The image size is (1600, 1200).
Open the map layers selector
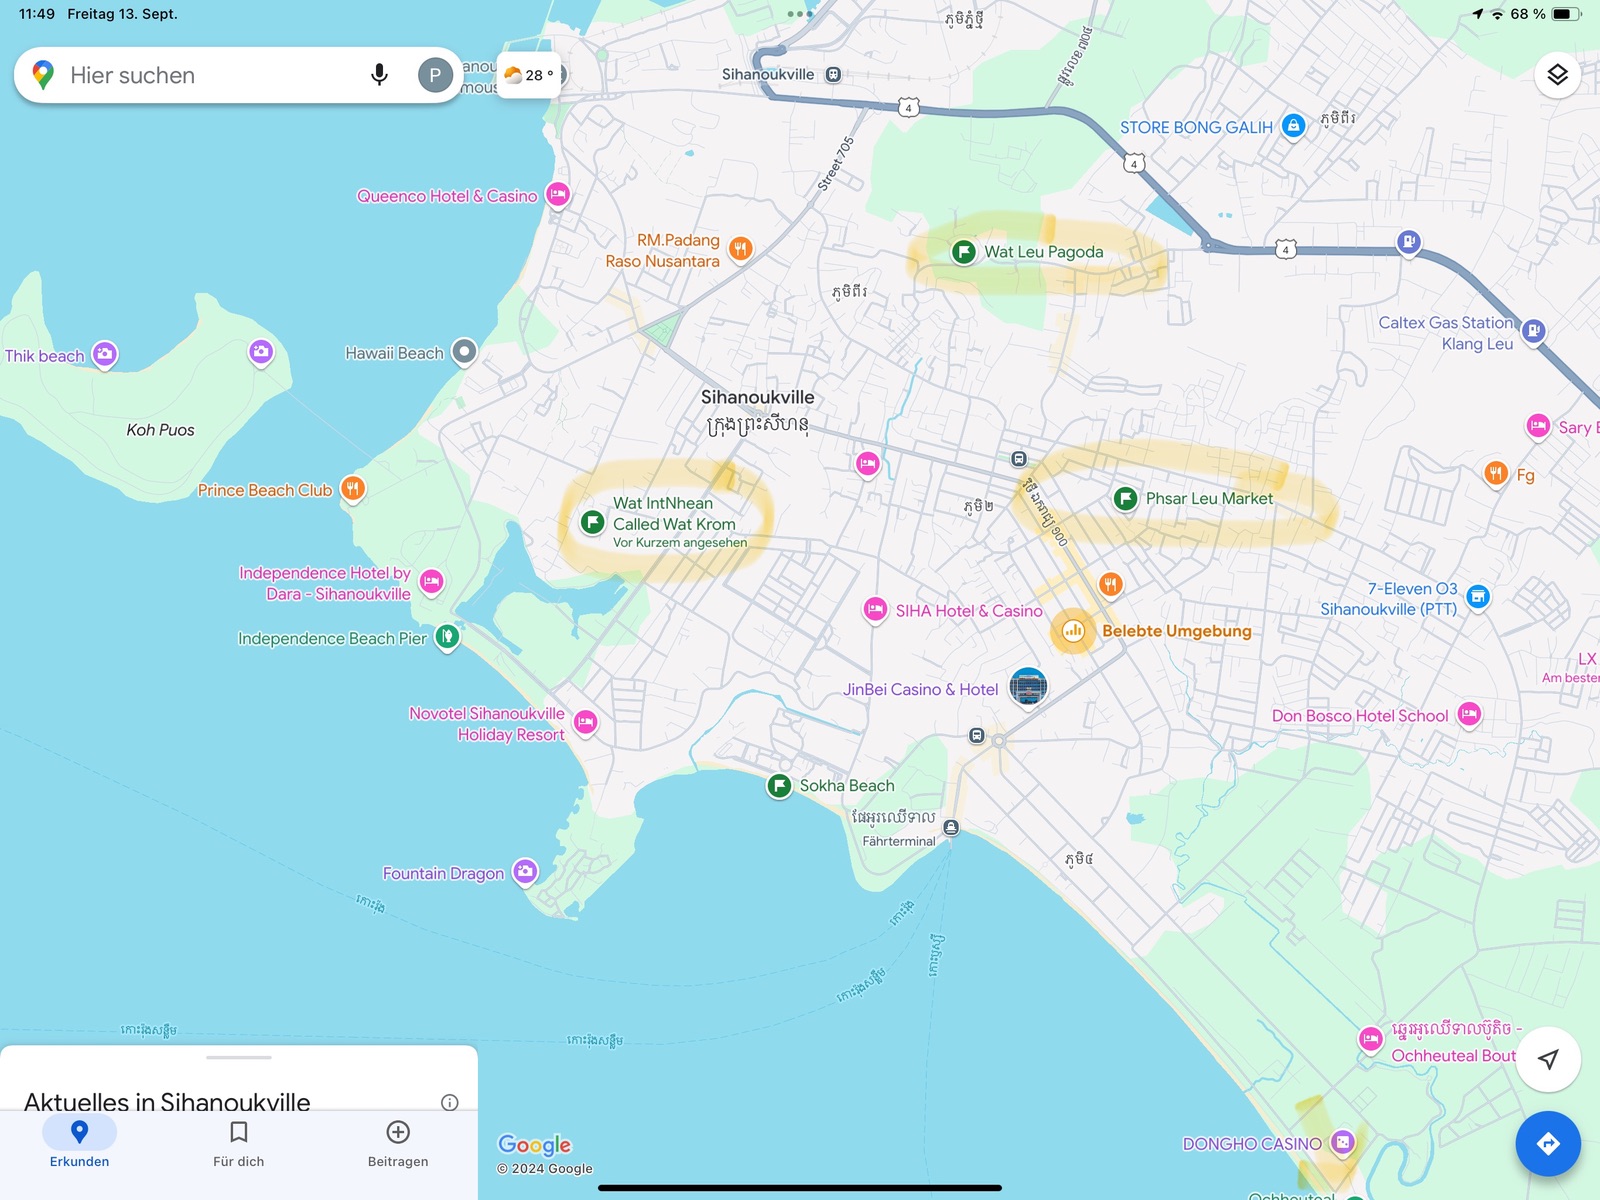[x=1557, y=75]
